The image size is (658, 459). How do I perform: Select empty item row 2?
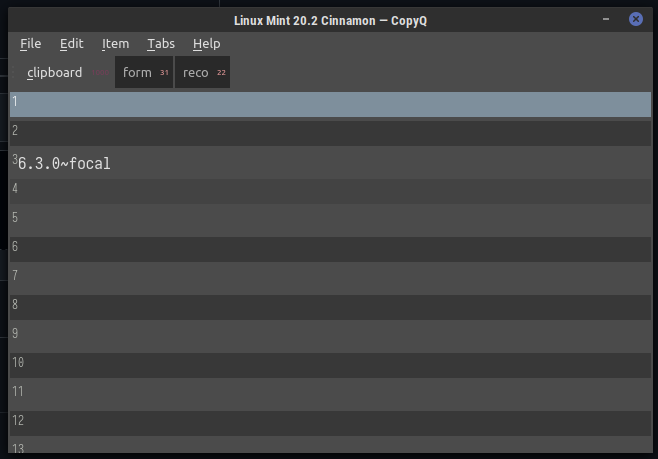coord(330,133)
